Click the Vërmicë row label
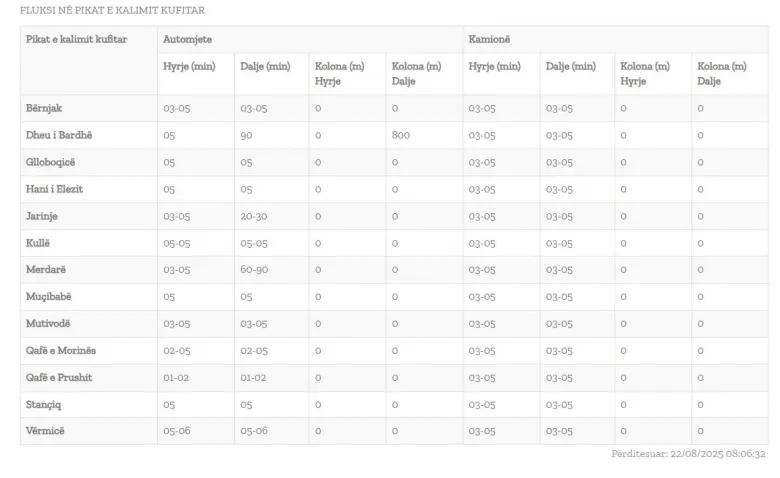 46,432
